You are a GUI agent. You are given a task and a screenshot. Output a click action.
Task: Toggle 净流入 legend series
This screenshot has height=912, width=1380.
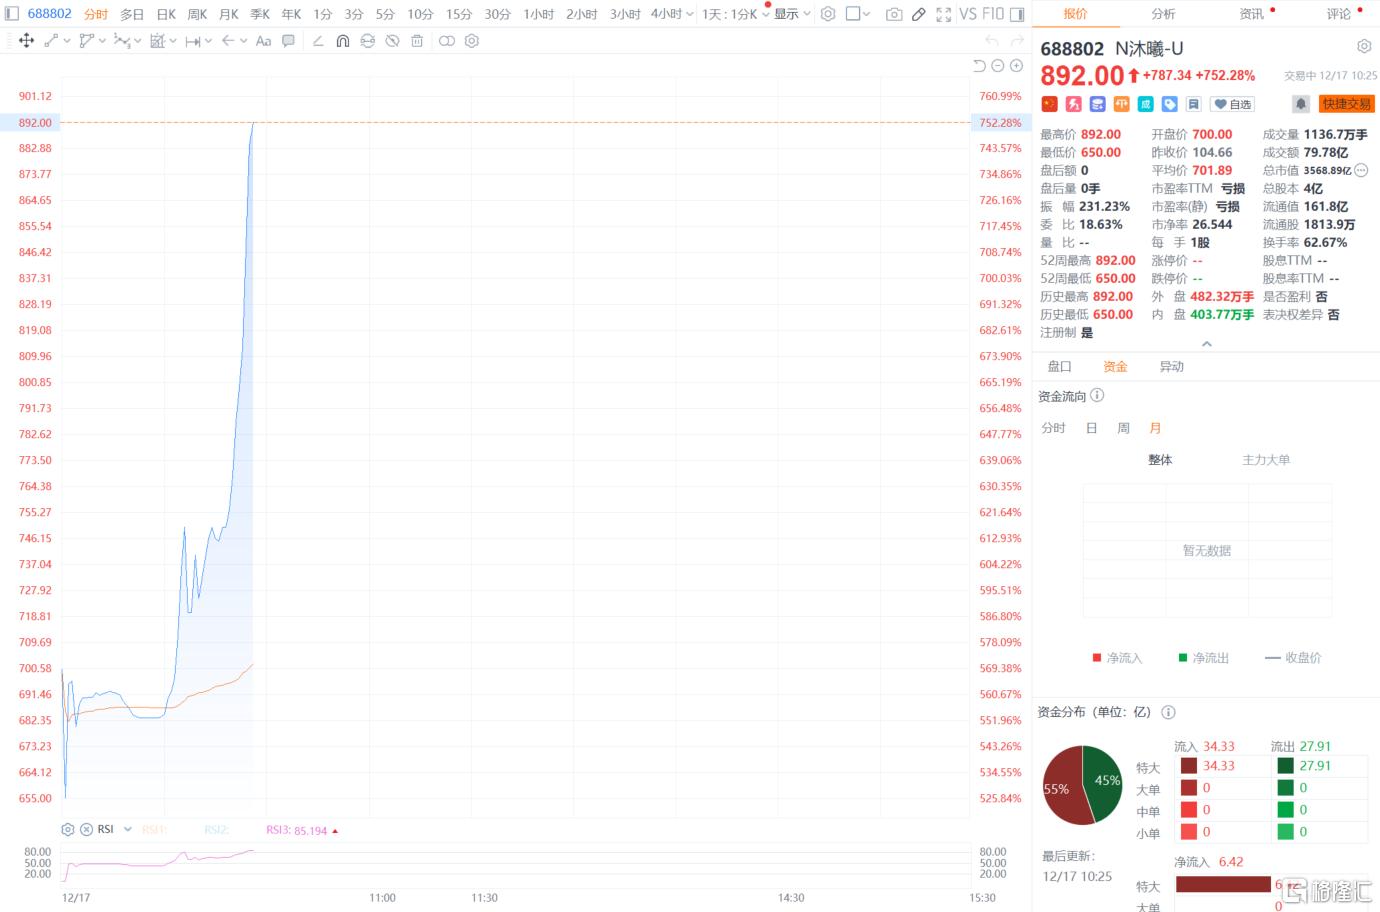coord(1117,658)
